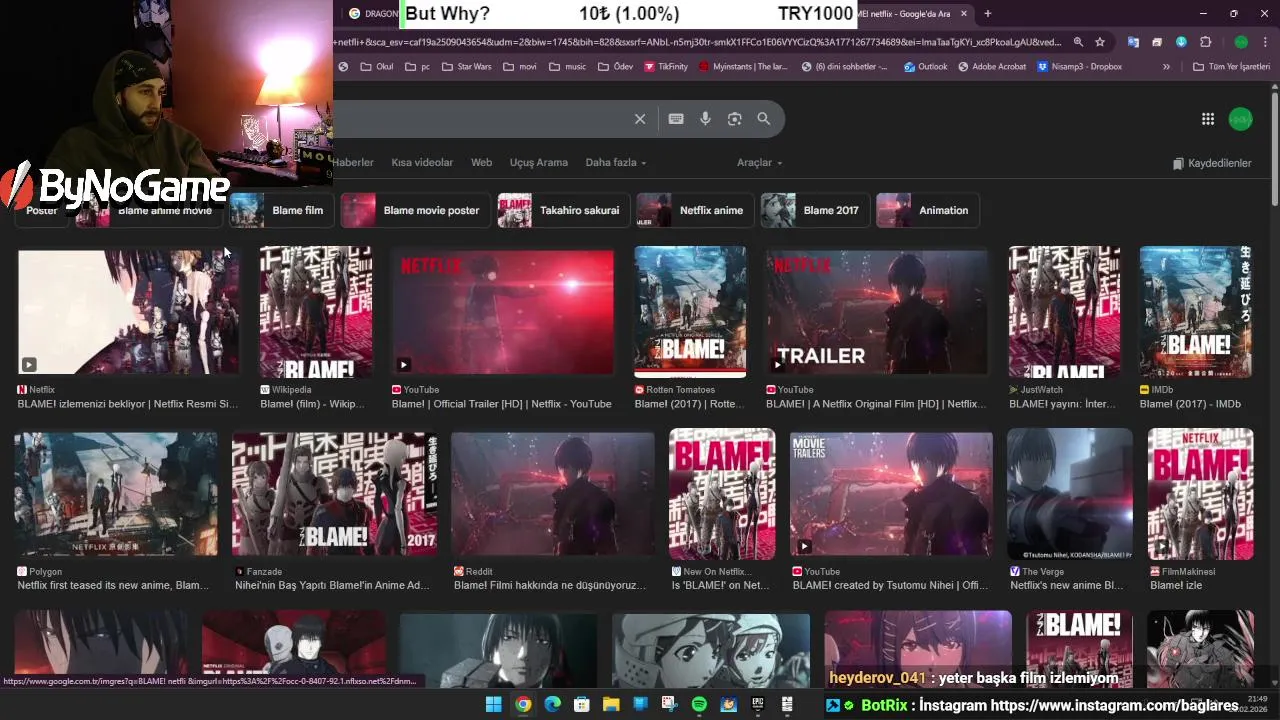Switch to the Web results tab

pyautogui.click(x=481, y=163)
